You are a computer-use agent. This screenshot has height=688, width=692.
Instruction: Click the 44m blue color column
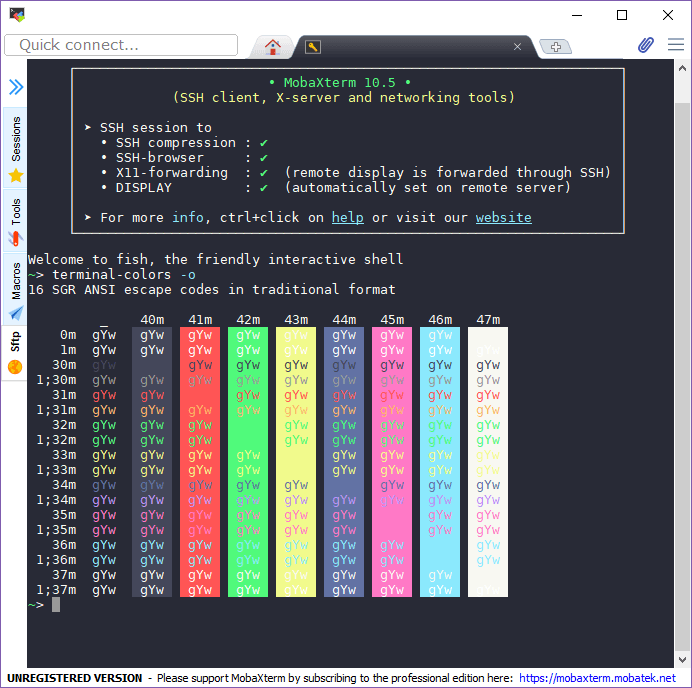pos(344,462)
